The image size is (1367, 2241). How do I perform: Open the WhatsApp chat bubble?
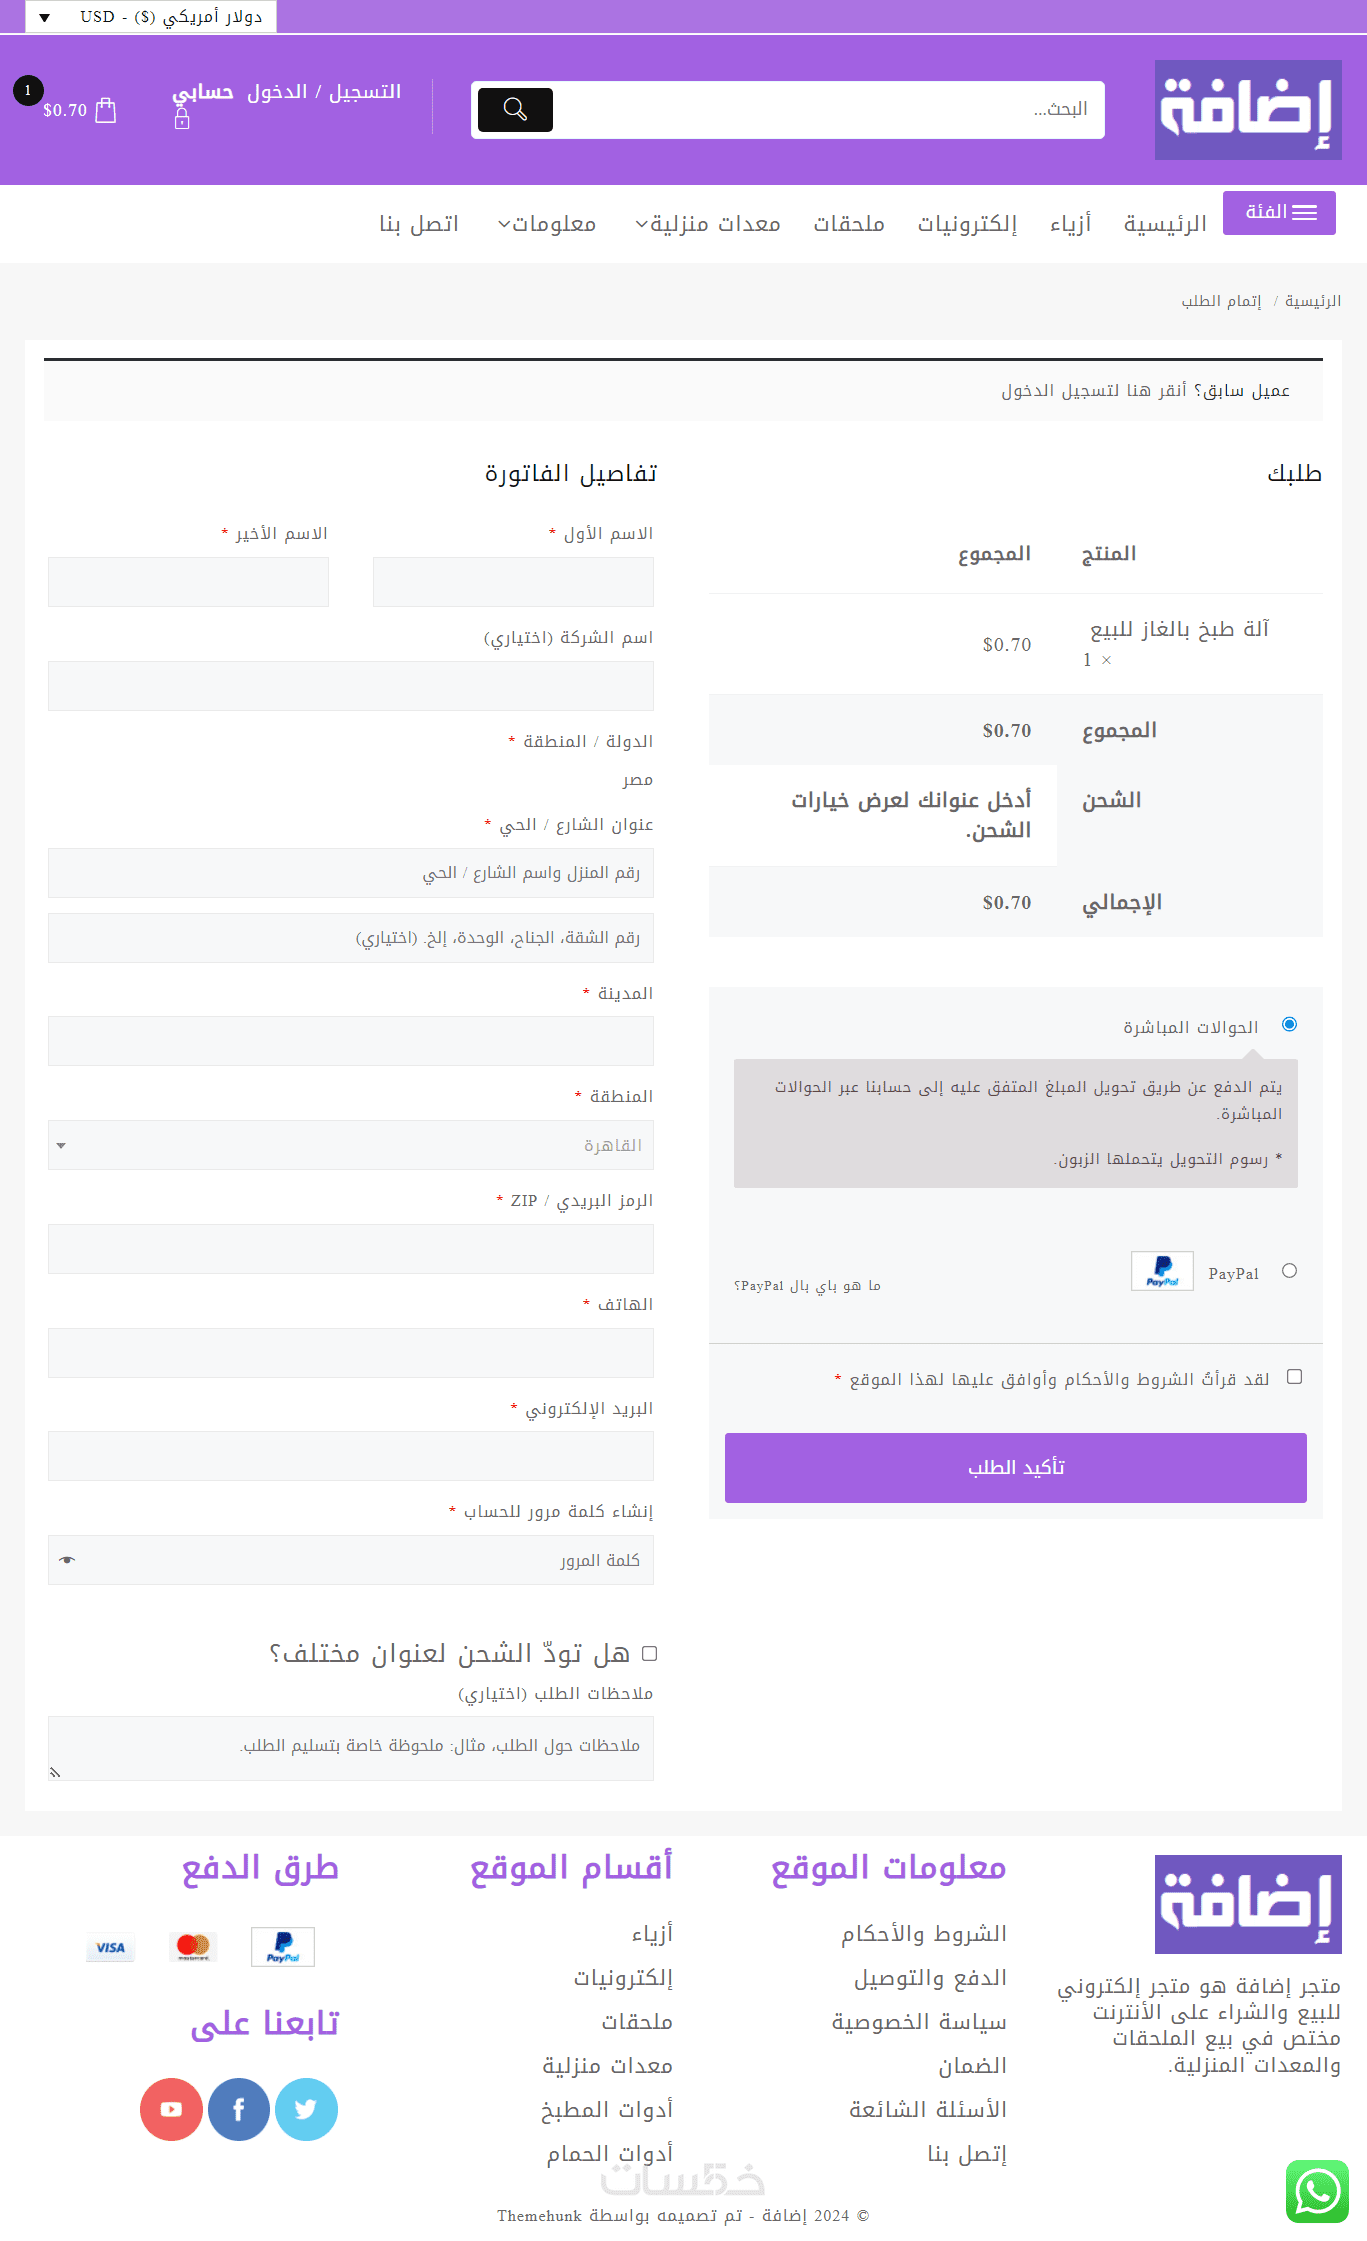(1317, 2191)
